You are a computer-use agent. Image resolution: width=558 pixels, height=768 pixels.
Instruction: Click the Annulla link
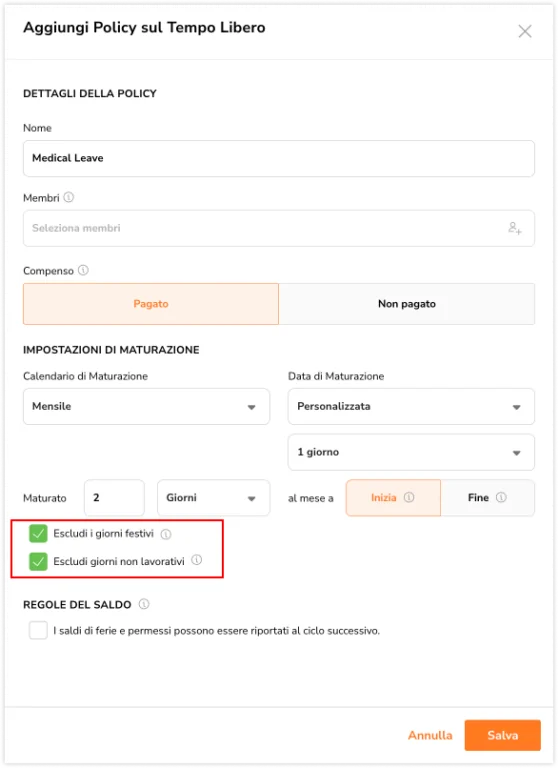pyautogui.click(x=430, y=735)
